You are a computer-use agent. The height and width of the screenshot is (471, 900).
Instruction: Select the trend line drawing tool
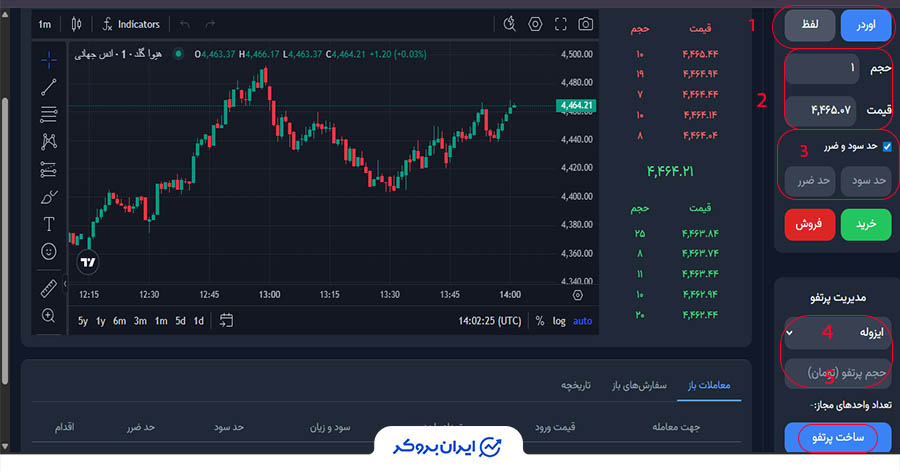49,87
